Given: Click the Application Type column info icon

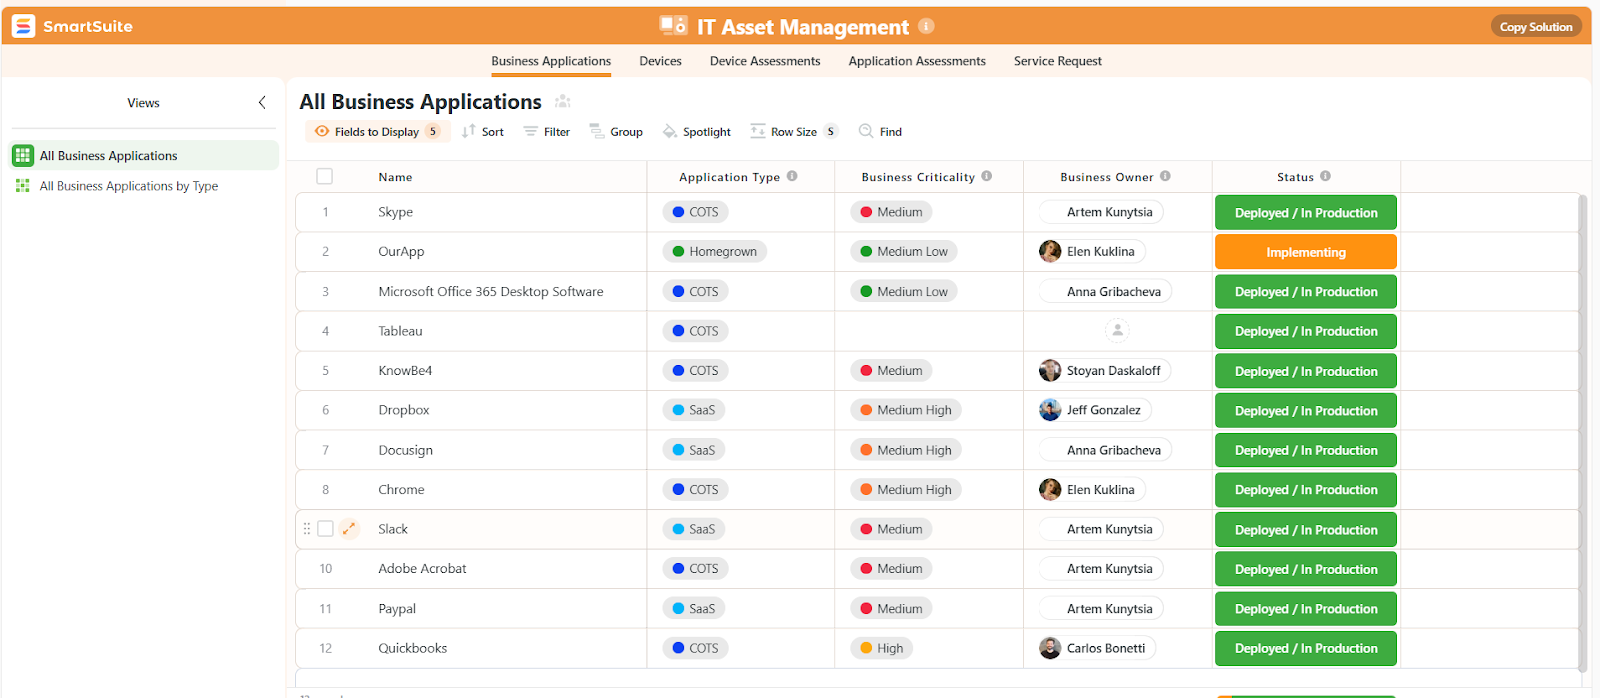Looking at the screenshot, I should tap(792, 176).
